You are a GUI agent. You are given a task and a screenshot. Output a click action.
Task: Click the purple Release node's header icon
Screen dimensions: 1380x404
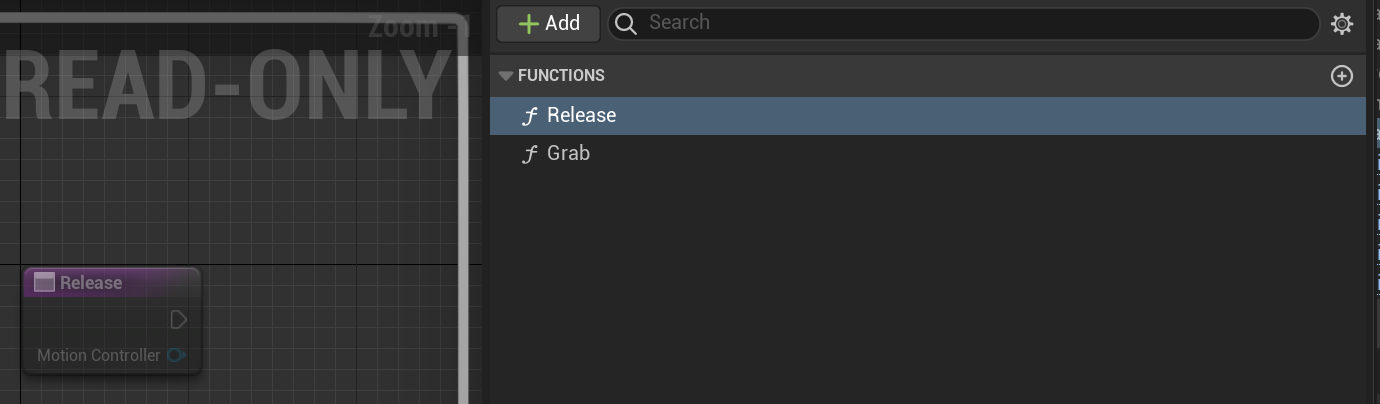coord(44,283)
